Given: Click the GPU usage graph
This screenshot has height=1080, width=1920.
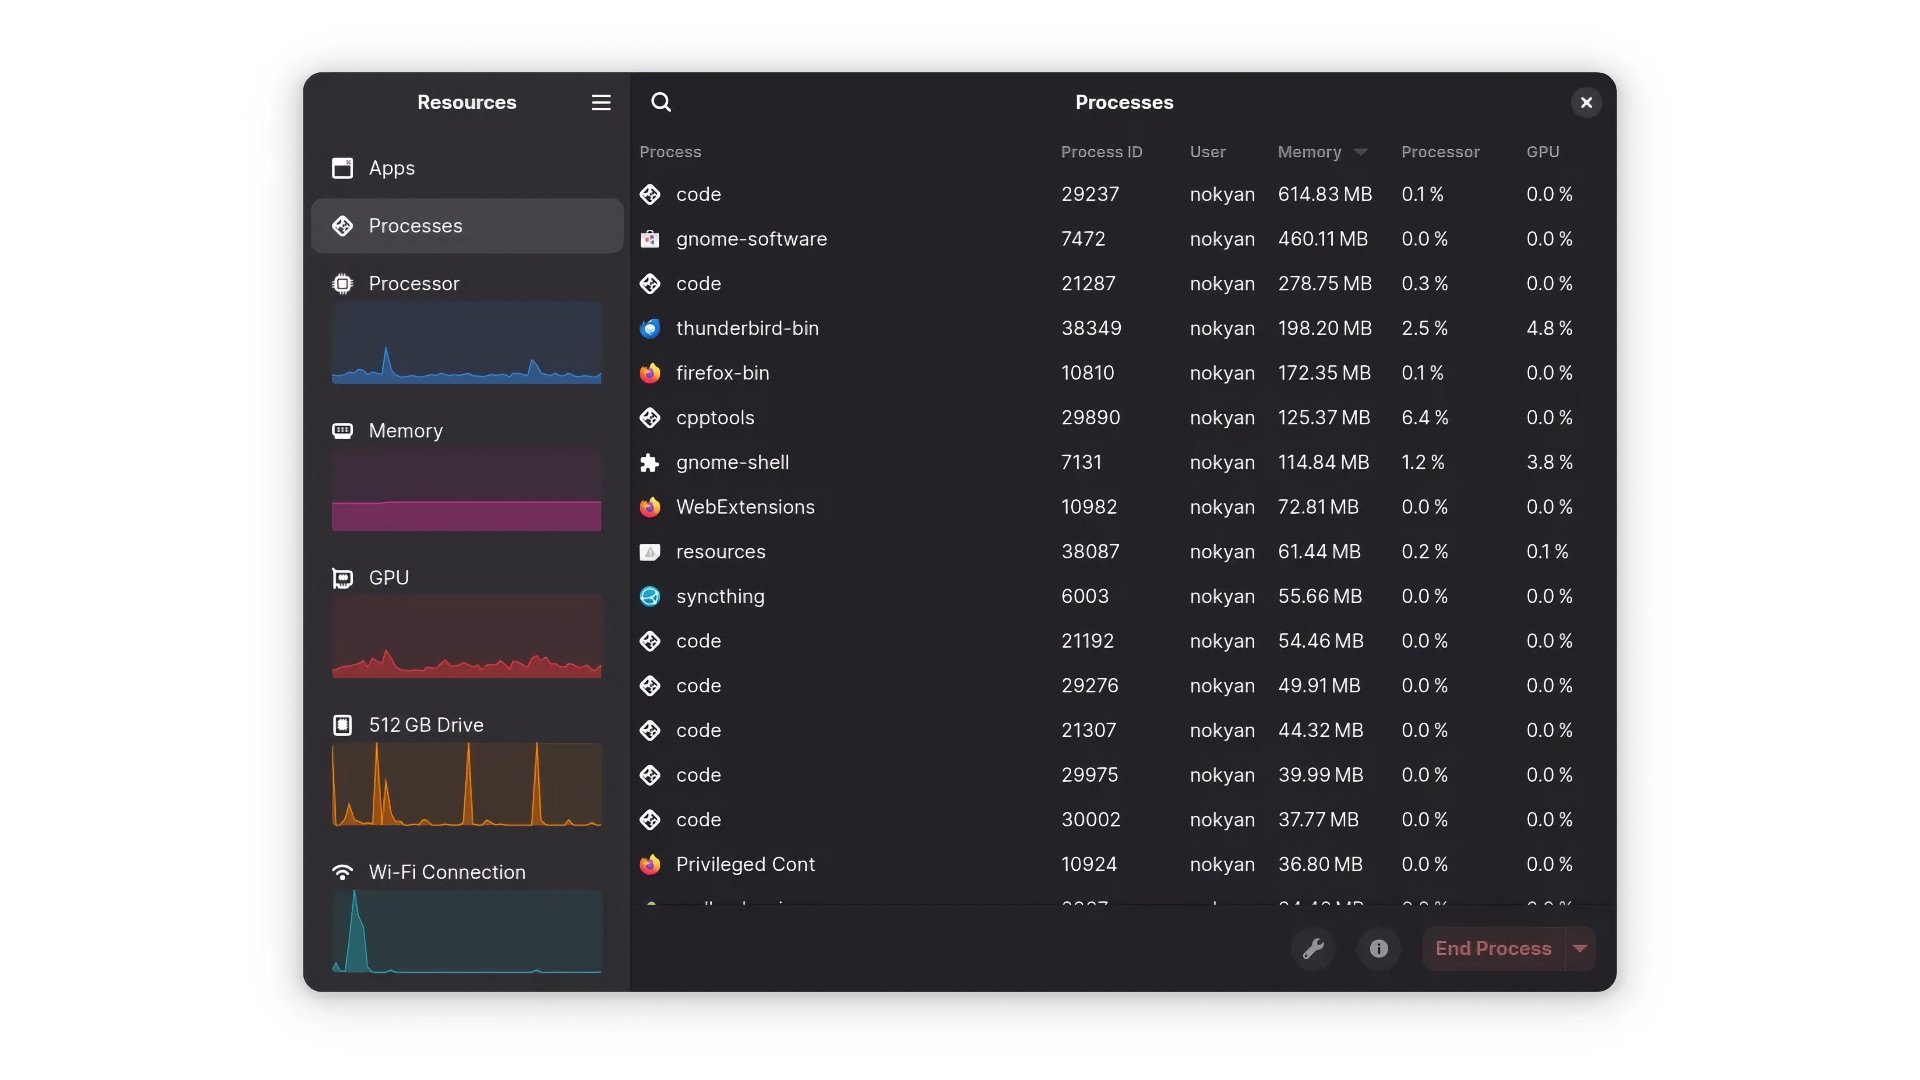Looking at the screenshot, I should click(x=467, y=637).
